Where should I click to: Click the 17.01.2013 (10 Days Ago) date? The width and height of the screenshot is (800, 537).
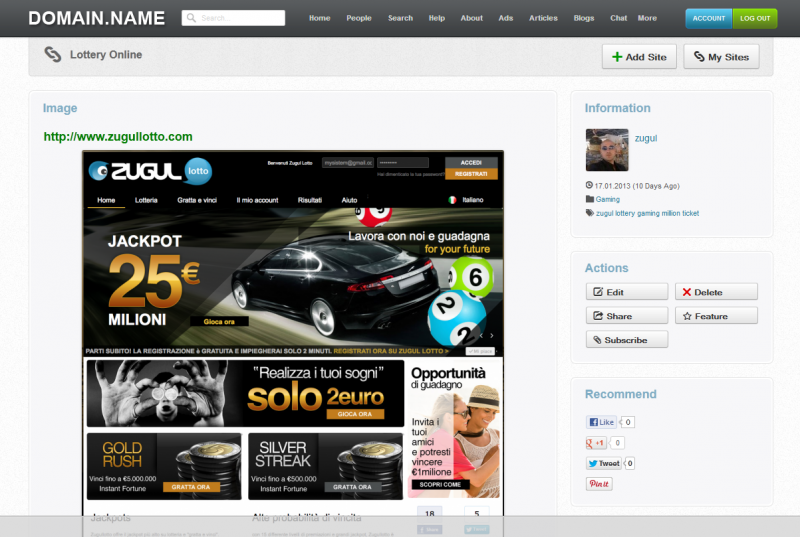(637, 186)
